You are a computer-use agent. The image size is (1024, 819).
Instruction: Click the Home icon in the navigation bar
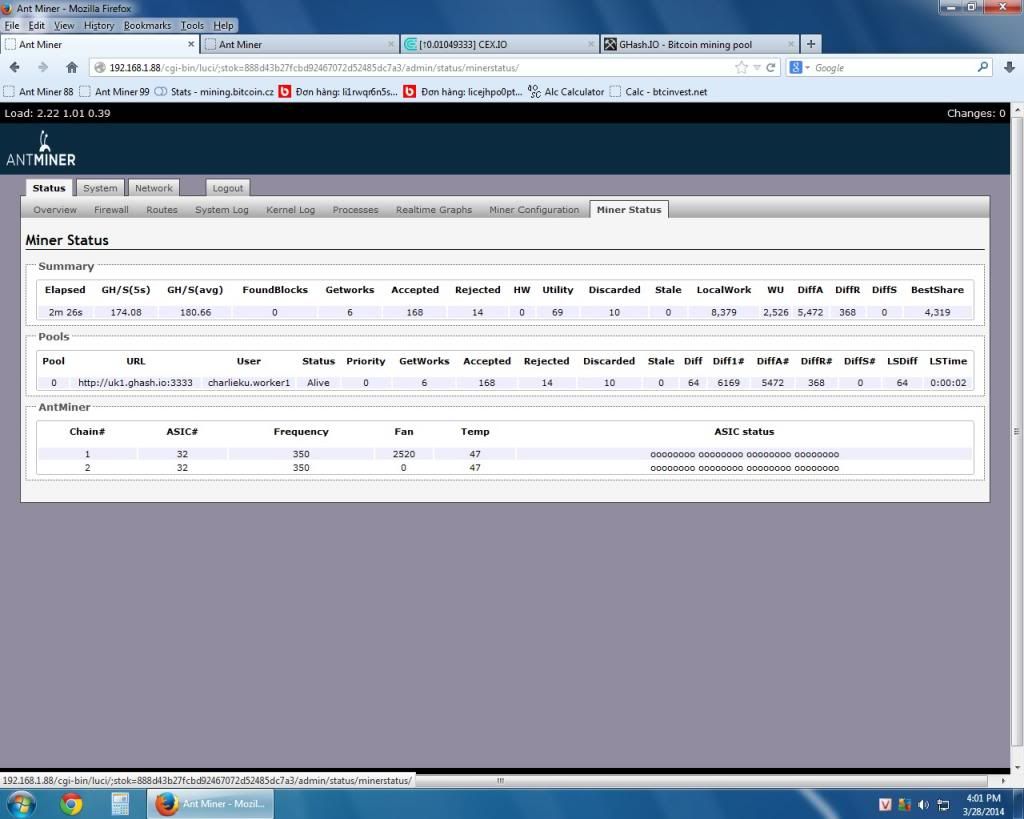72,68
